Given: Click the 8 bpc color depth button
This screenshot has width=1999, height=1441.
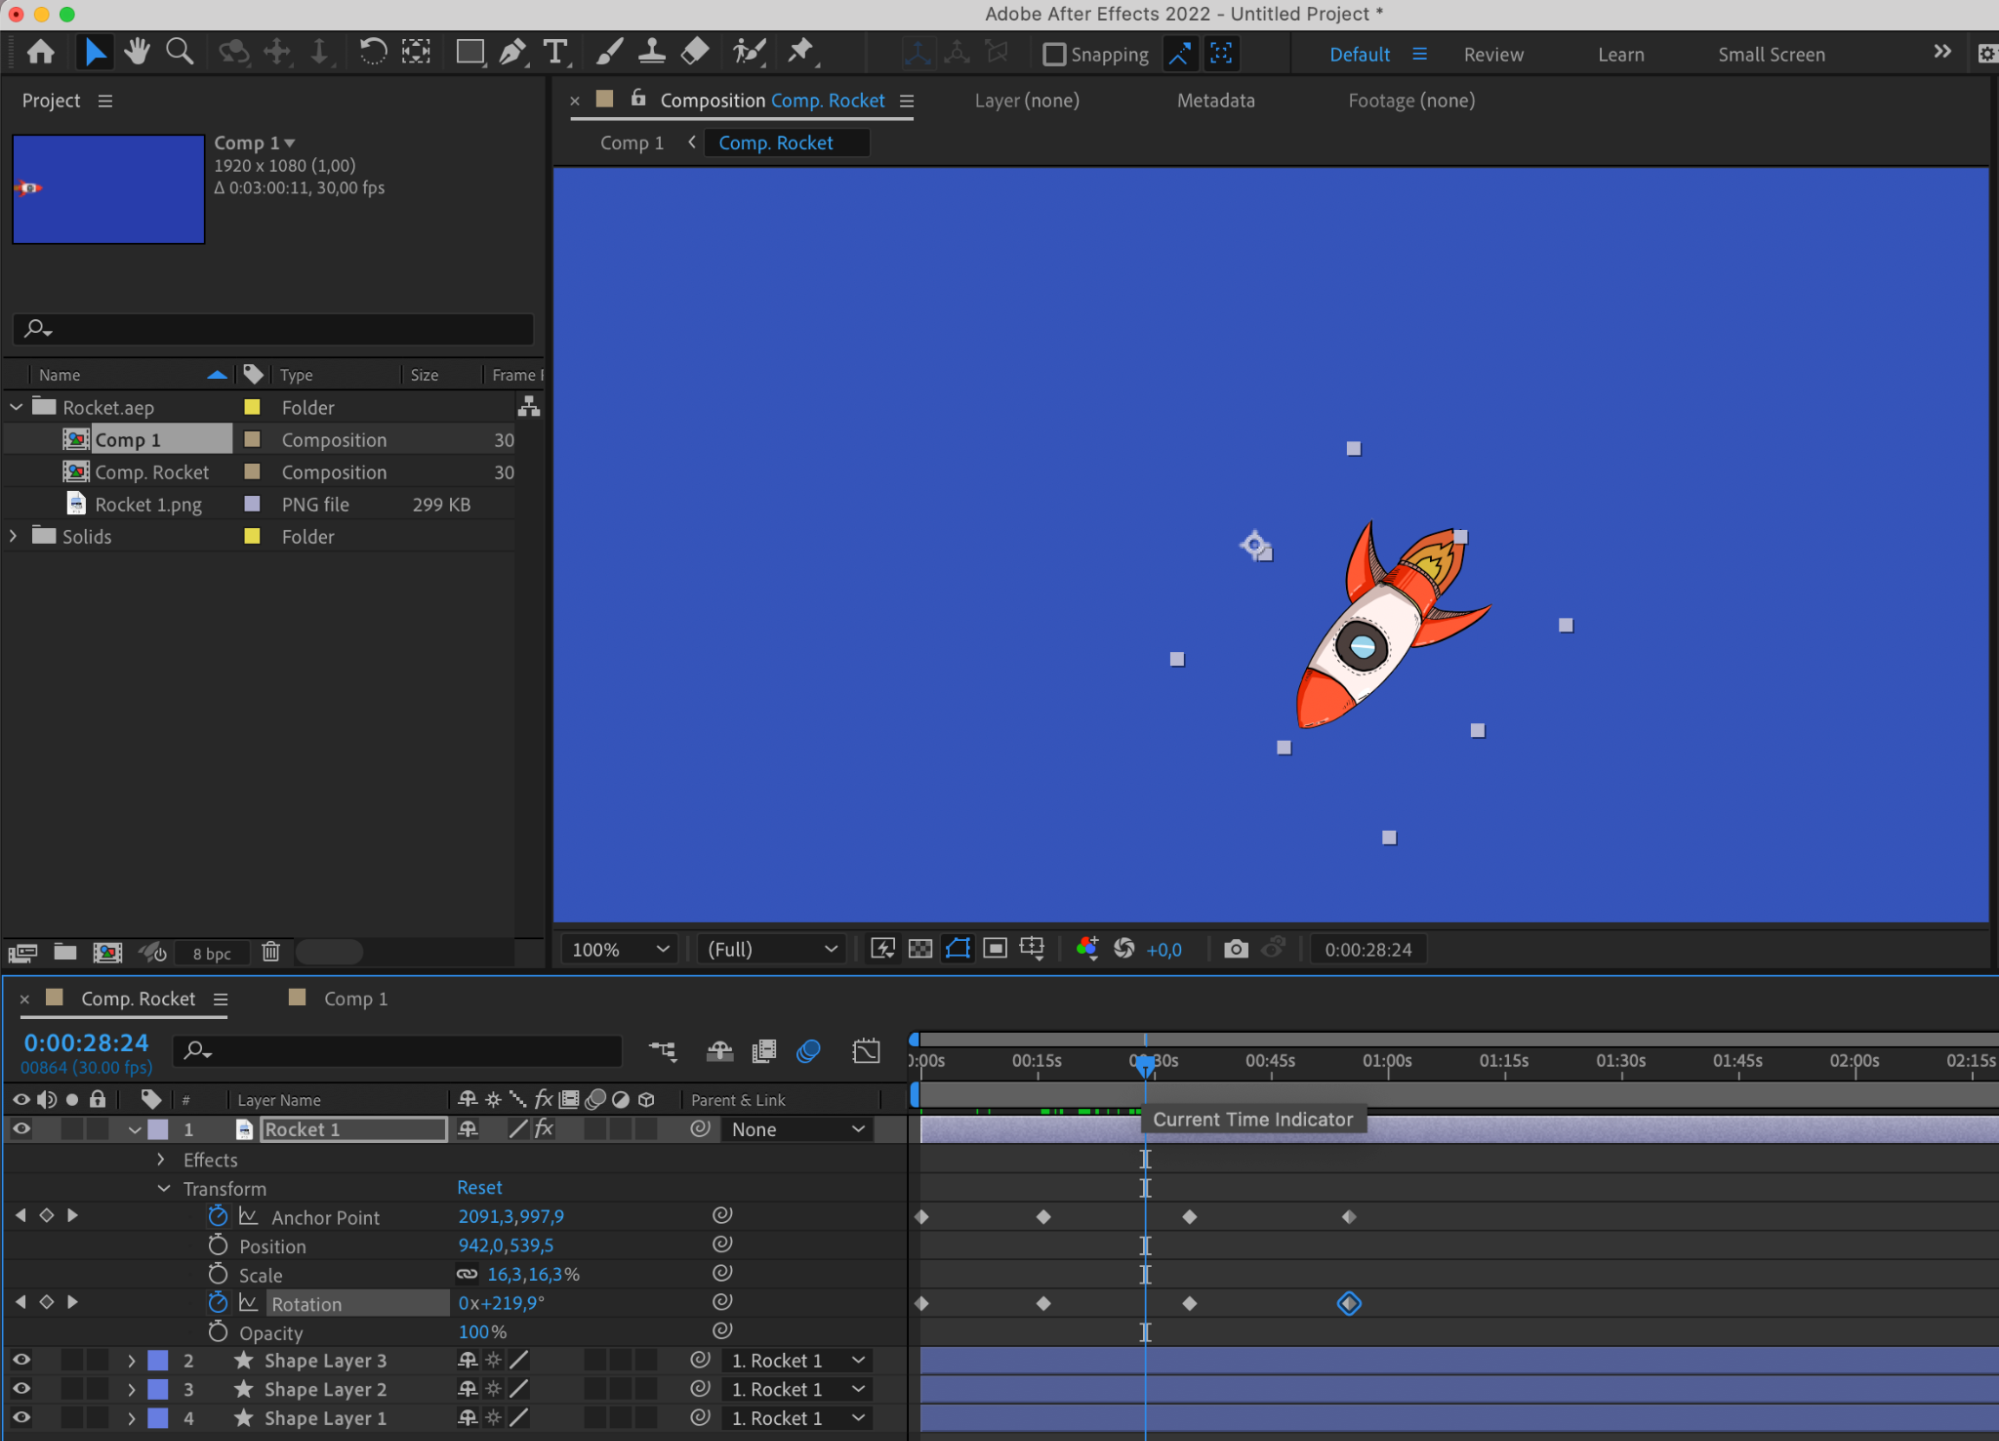Looking at the screenshot, I should (211, 953).
